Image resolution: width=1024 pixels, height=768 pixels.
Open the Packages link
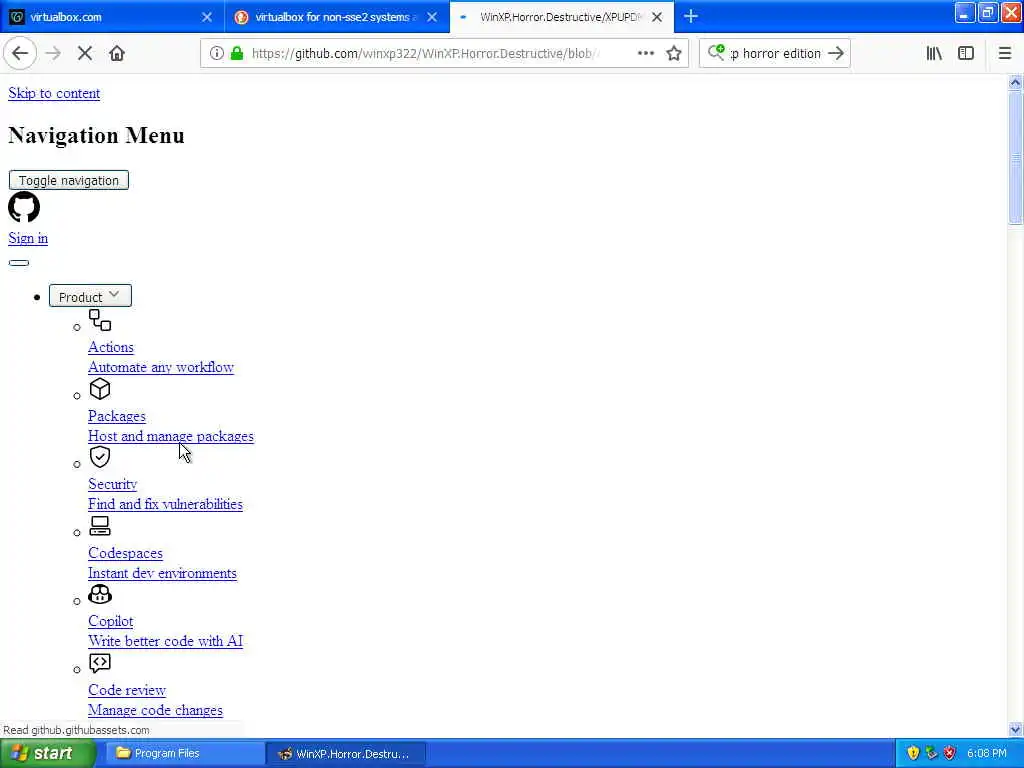[117, 417]
